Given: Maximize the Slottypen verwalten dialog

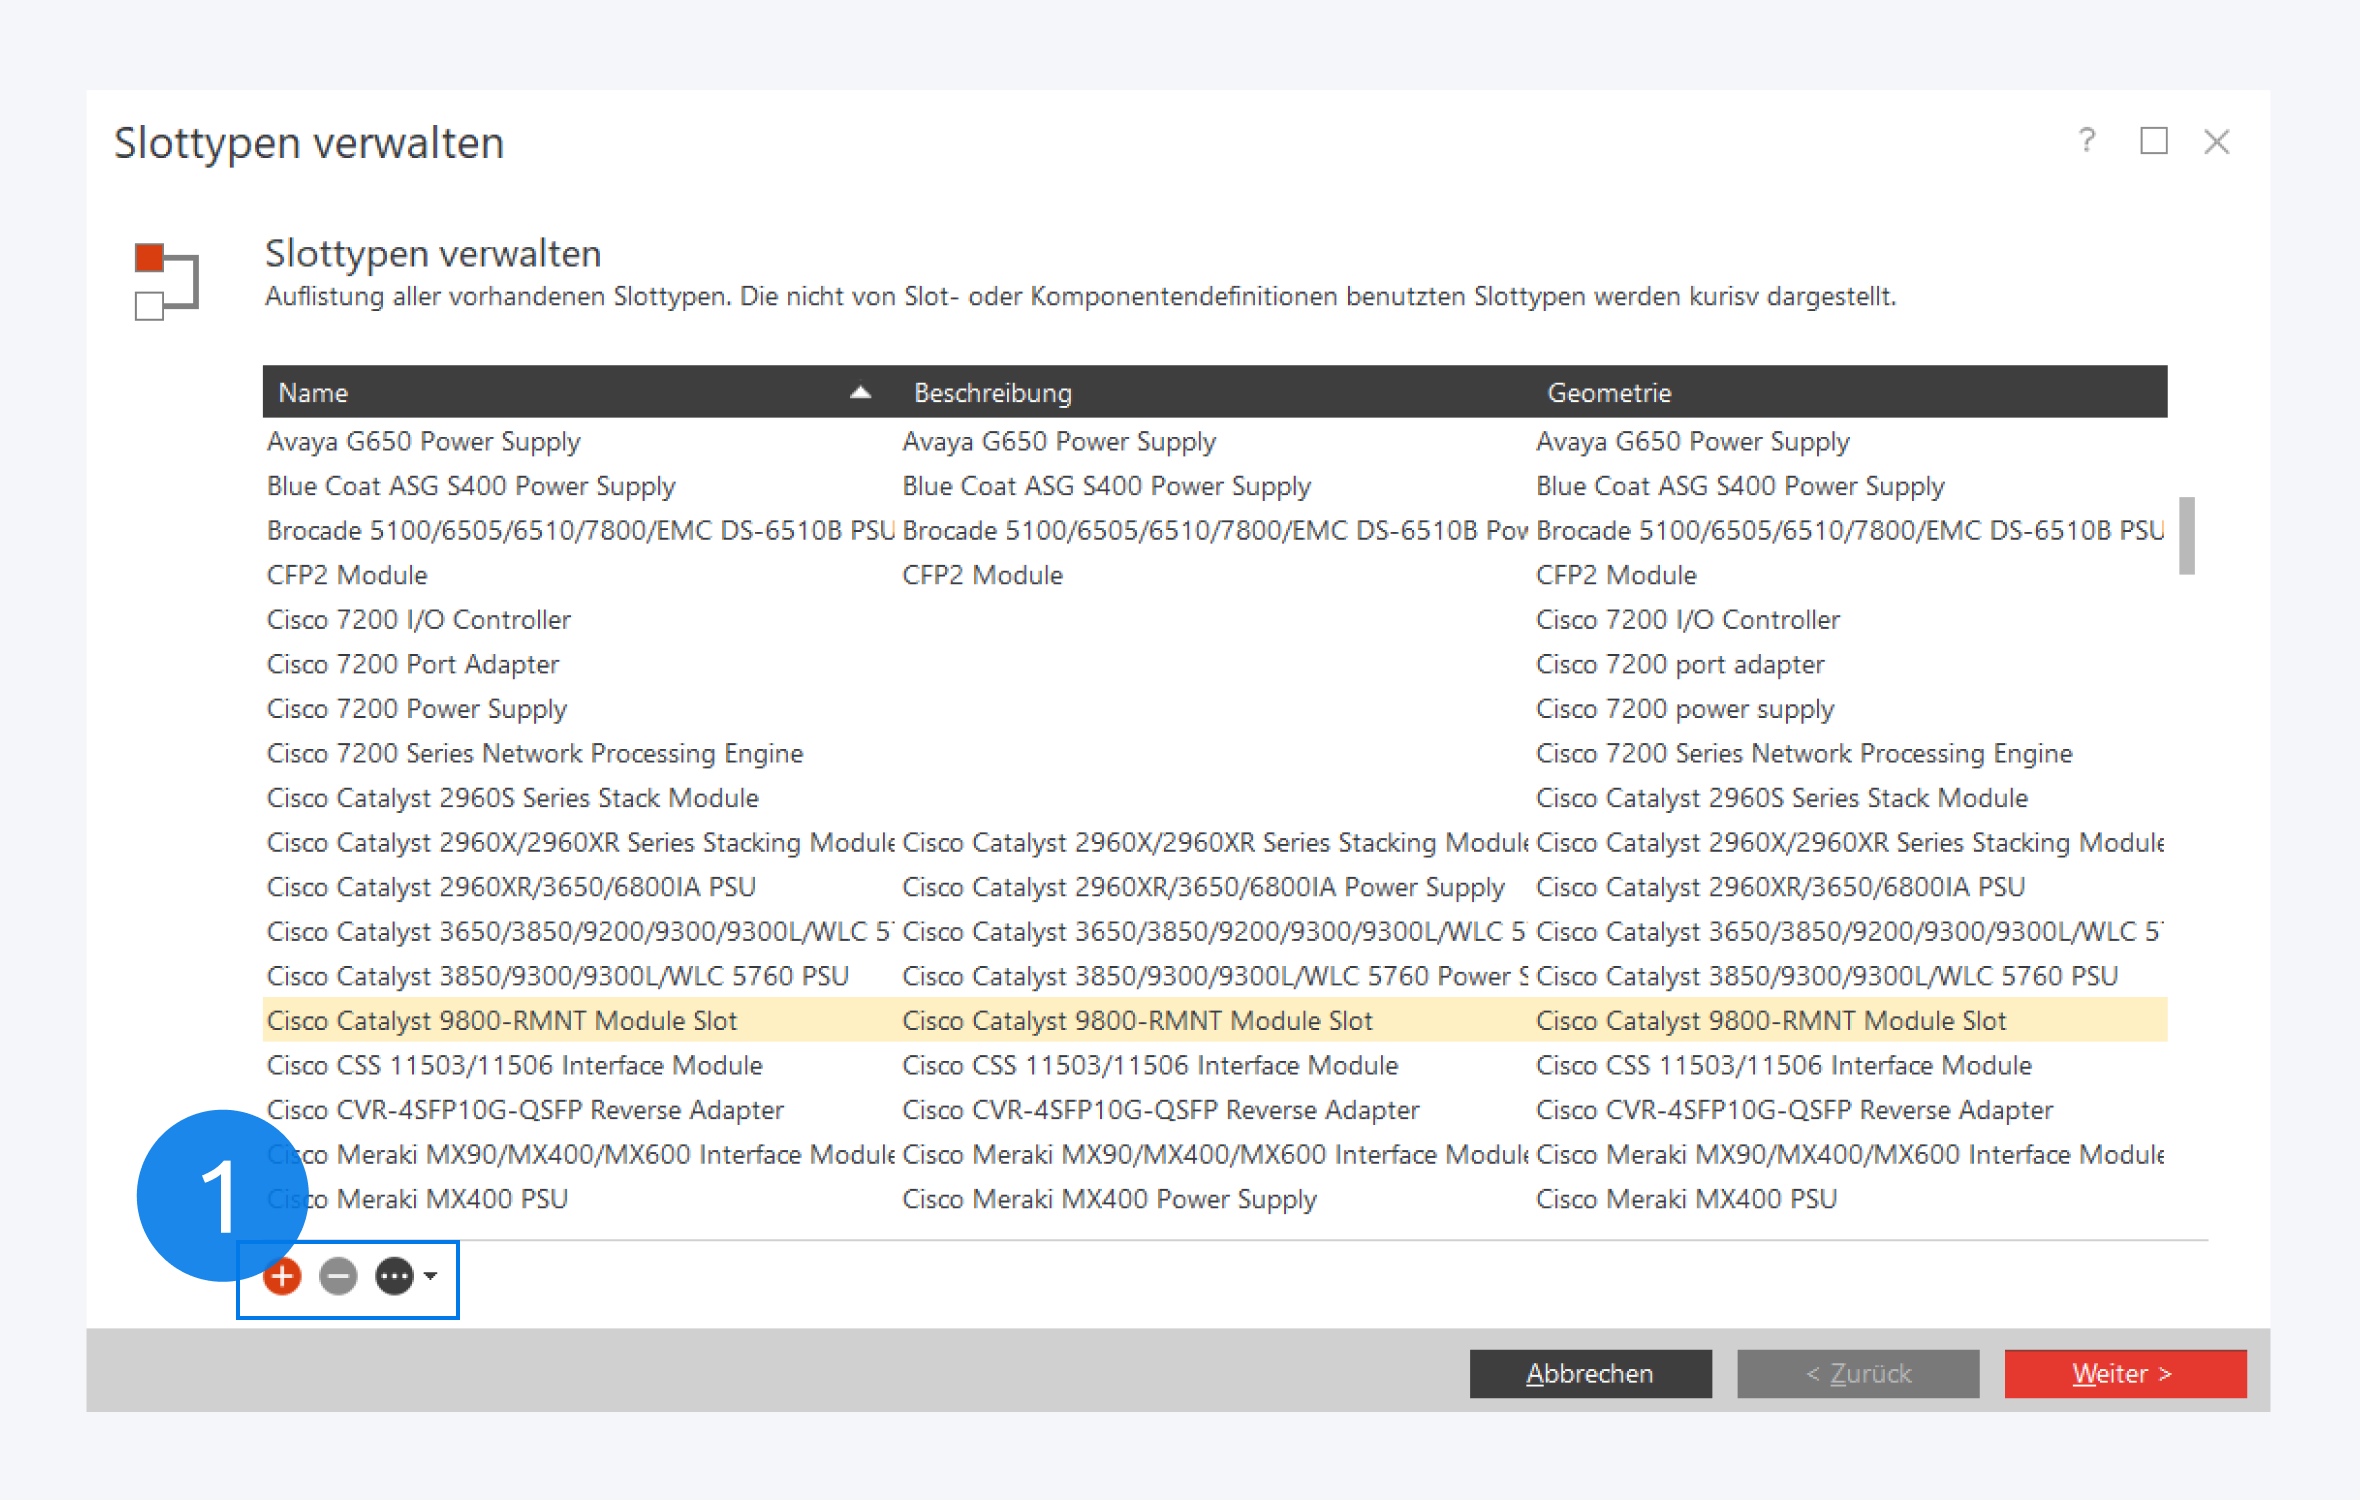Looking at the screenshot, I should 2153,141.
